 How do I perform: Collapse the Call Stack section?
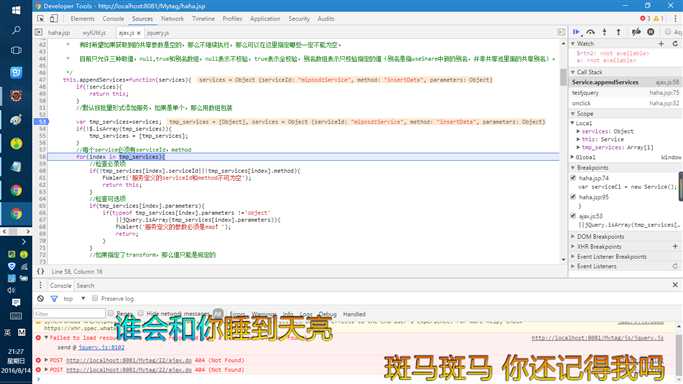pos(573,72)
